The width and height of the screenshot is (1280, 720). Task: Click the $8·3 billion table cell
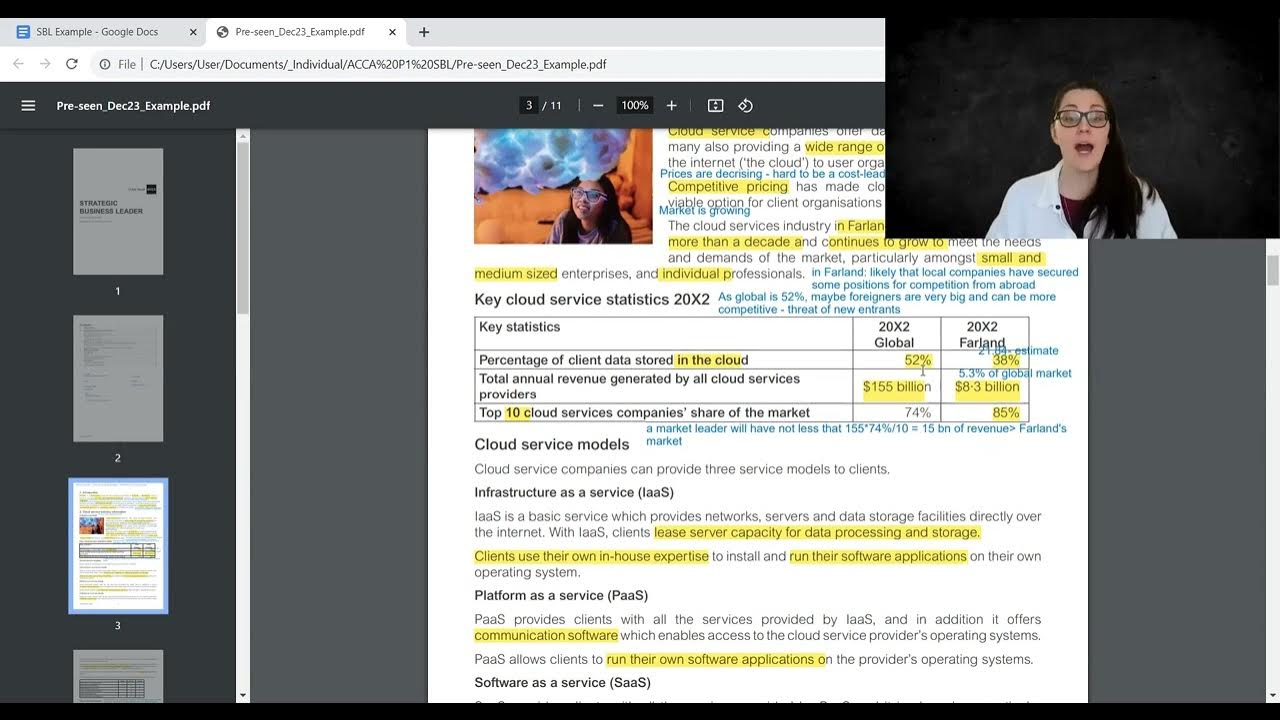985,386
